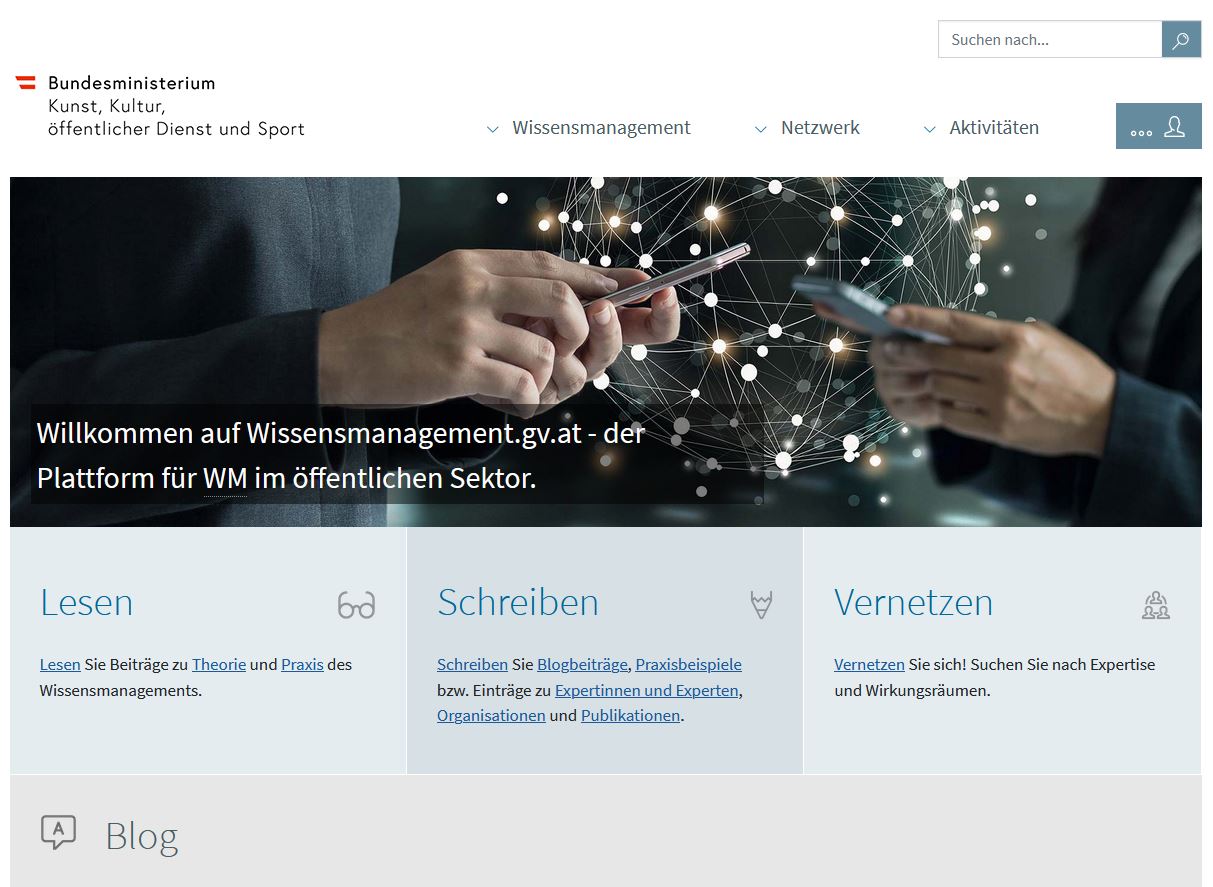The image size is (1213, 887).
Task: Click the Blog speech bubble icon
Action: coord(58,832)
